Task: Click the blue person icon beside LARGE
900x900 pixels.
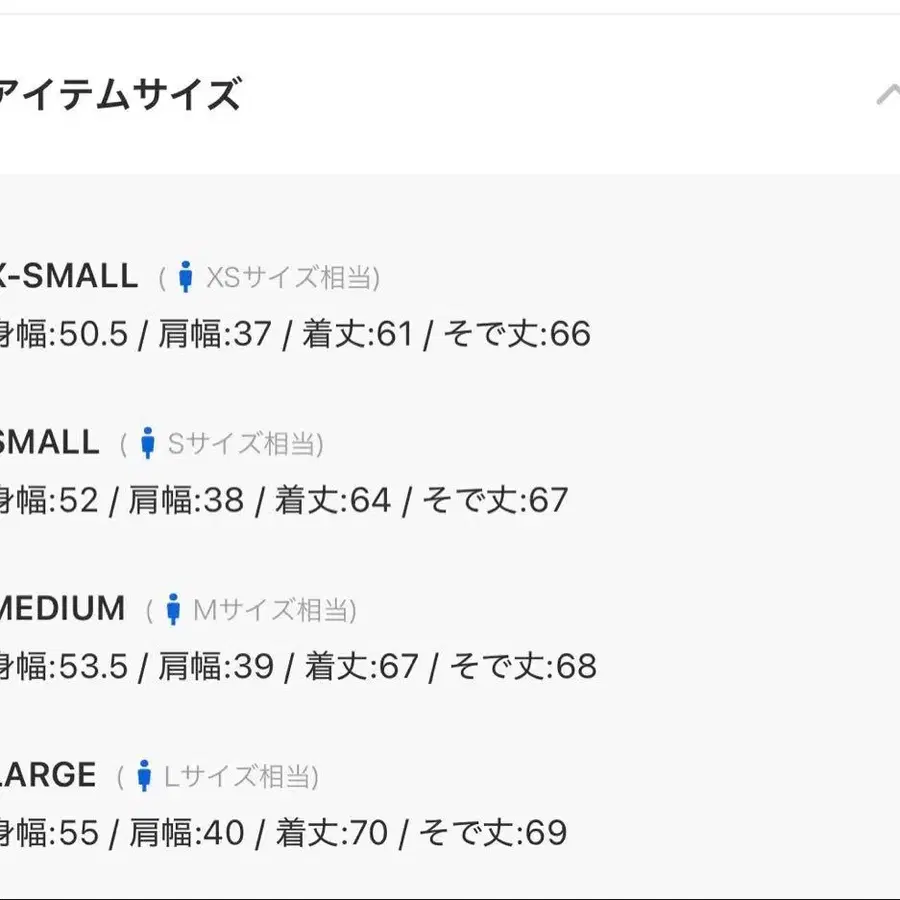Action: (x=144, y=775)
